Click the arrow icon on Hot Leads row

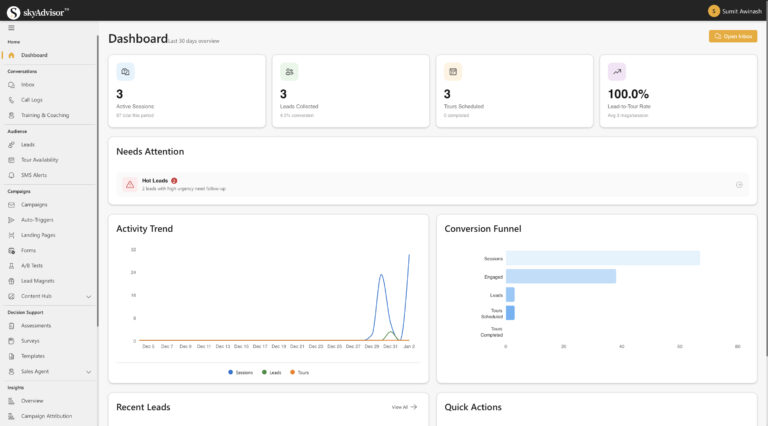[x=739, y=184]
